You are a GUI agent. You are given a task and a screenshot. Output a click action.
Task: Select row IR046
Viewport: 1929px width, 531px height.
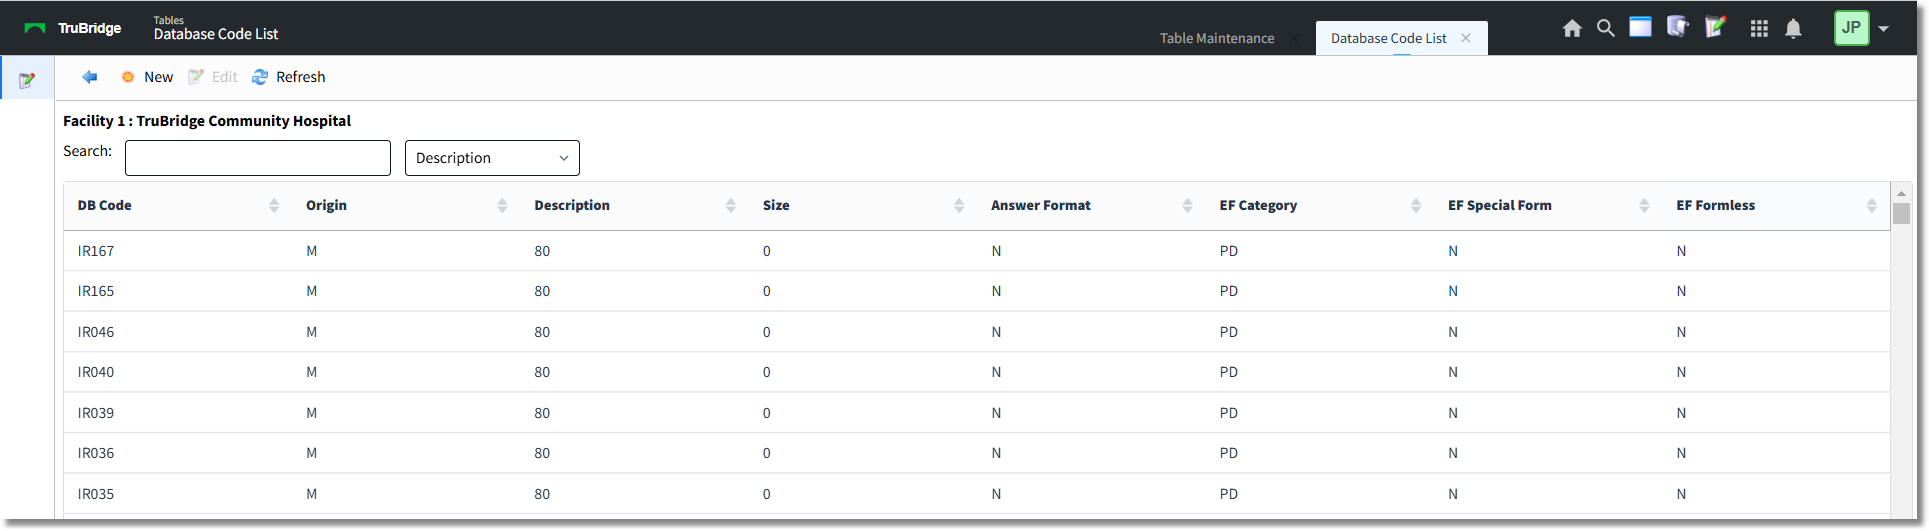tap(976, 332)
